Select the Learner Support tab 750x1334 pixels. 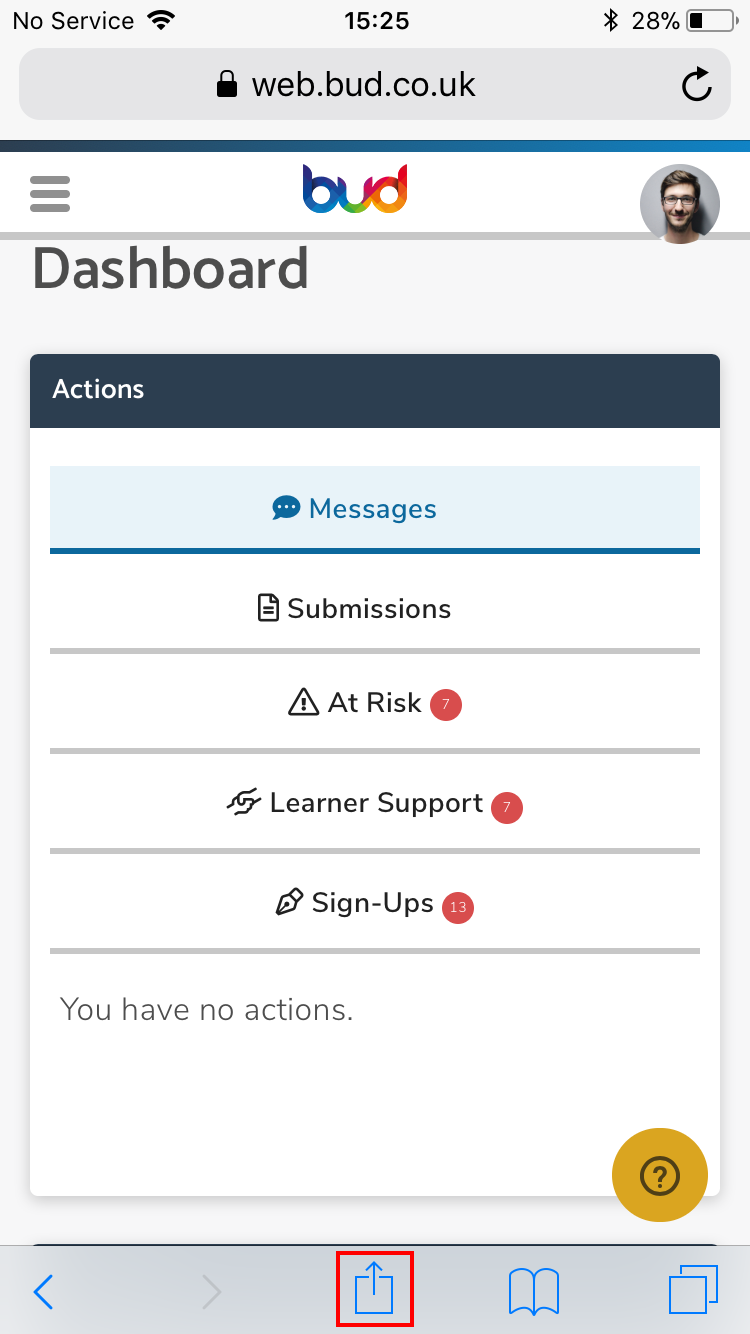coord(375,804)
